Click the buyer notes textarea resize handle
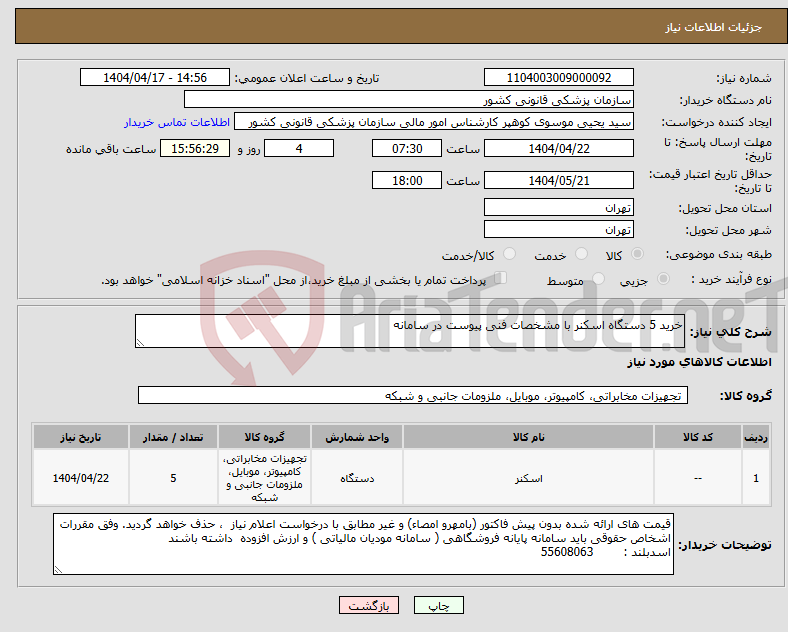788x632 pixels. click(58, 570)
